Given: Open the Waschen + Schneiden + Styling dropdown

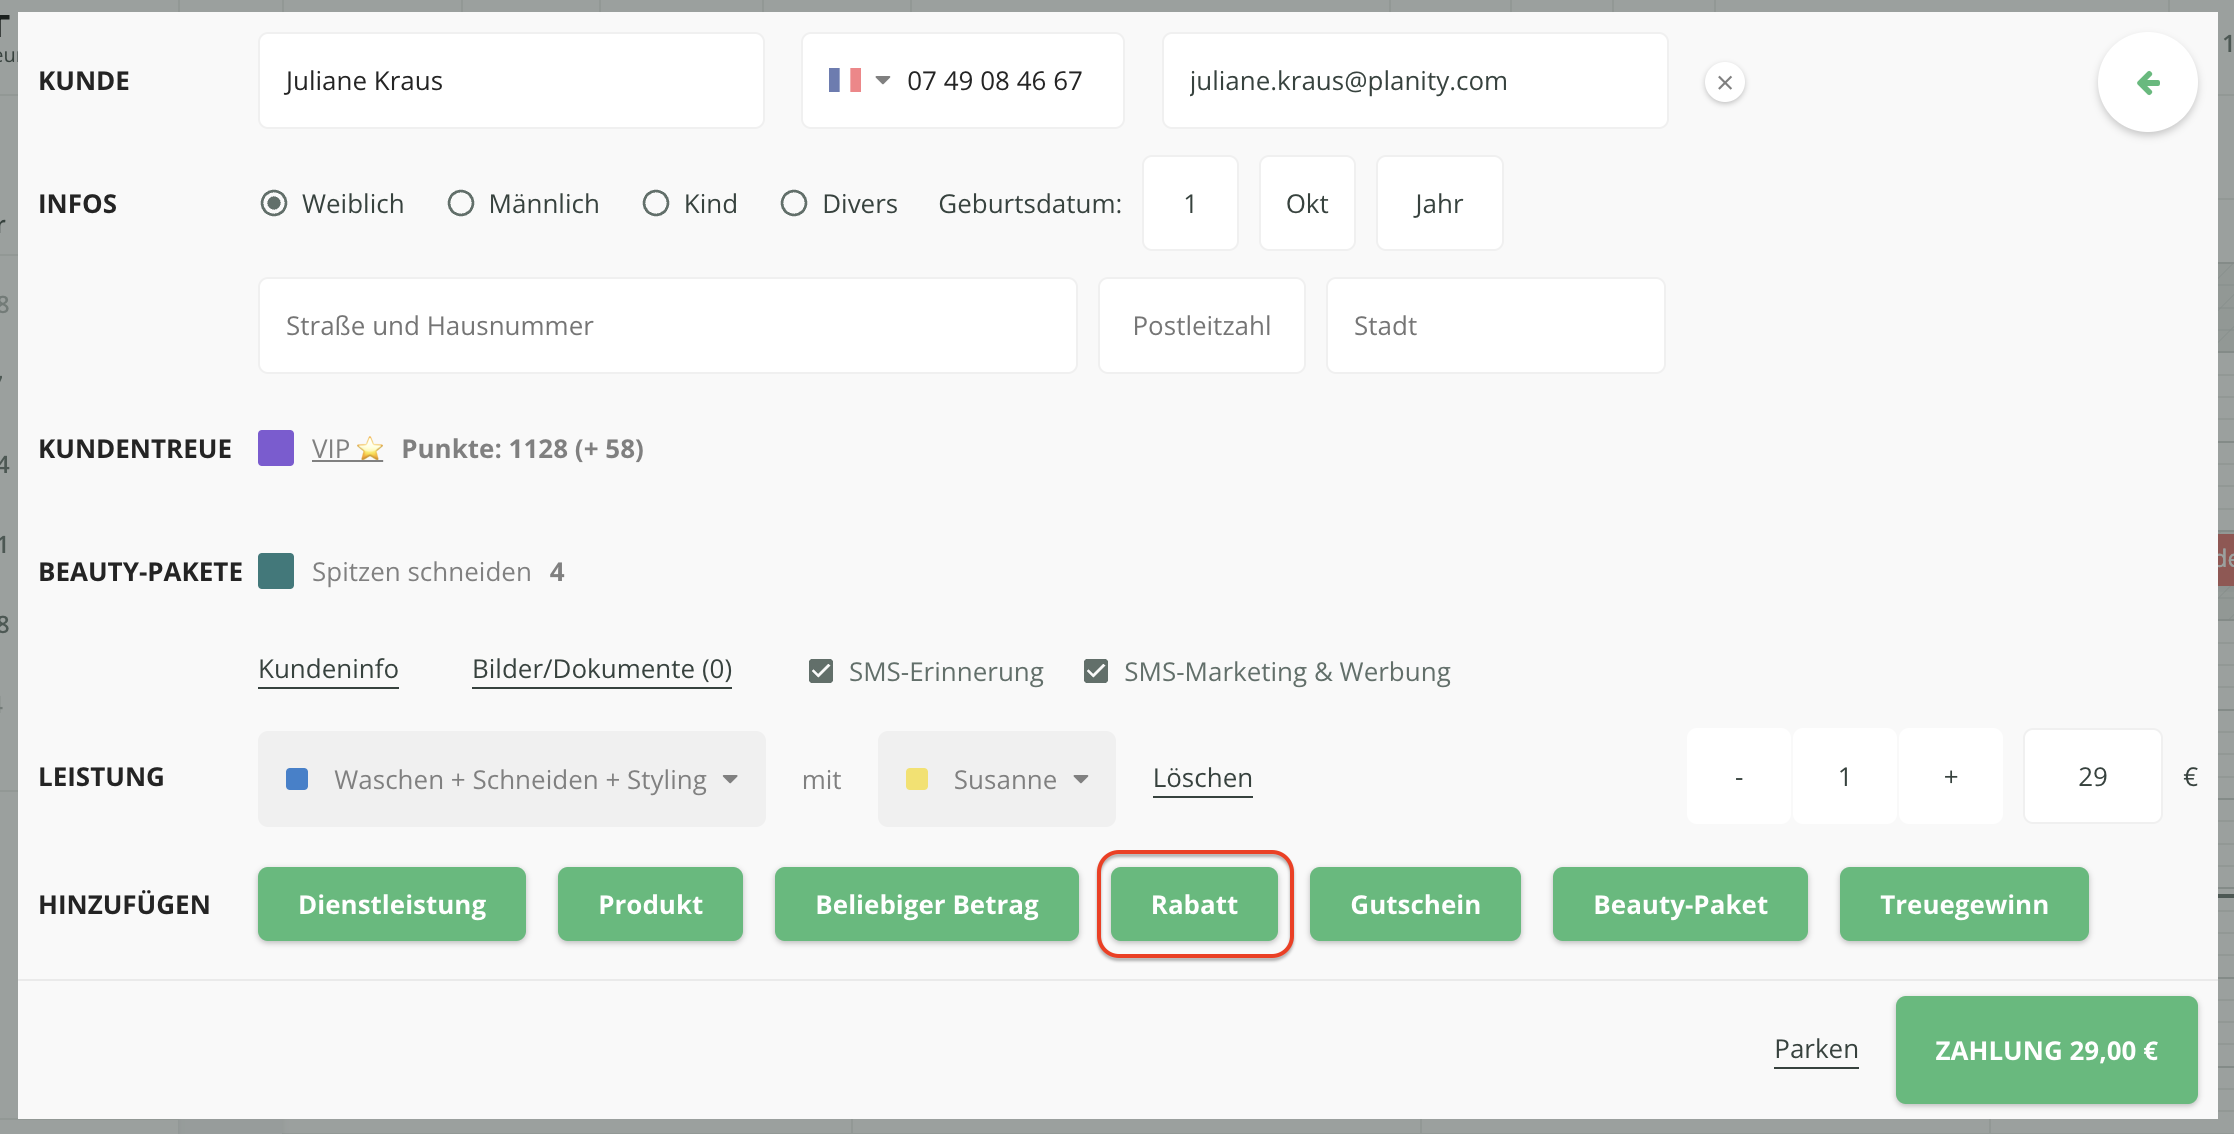Looking at the screenshot, I should pos(512,779).
